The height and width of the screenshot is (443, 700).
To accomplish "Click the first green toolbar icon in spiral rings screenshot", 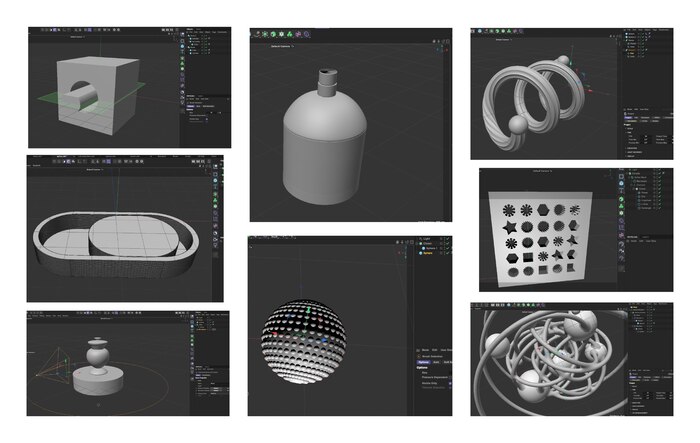I will pos(491,31).
